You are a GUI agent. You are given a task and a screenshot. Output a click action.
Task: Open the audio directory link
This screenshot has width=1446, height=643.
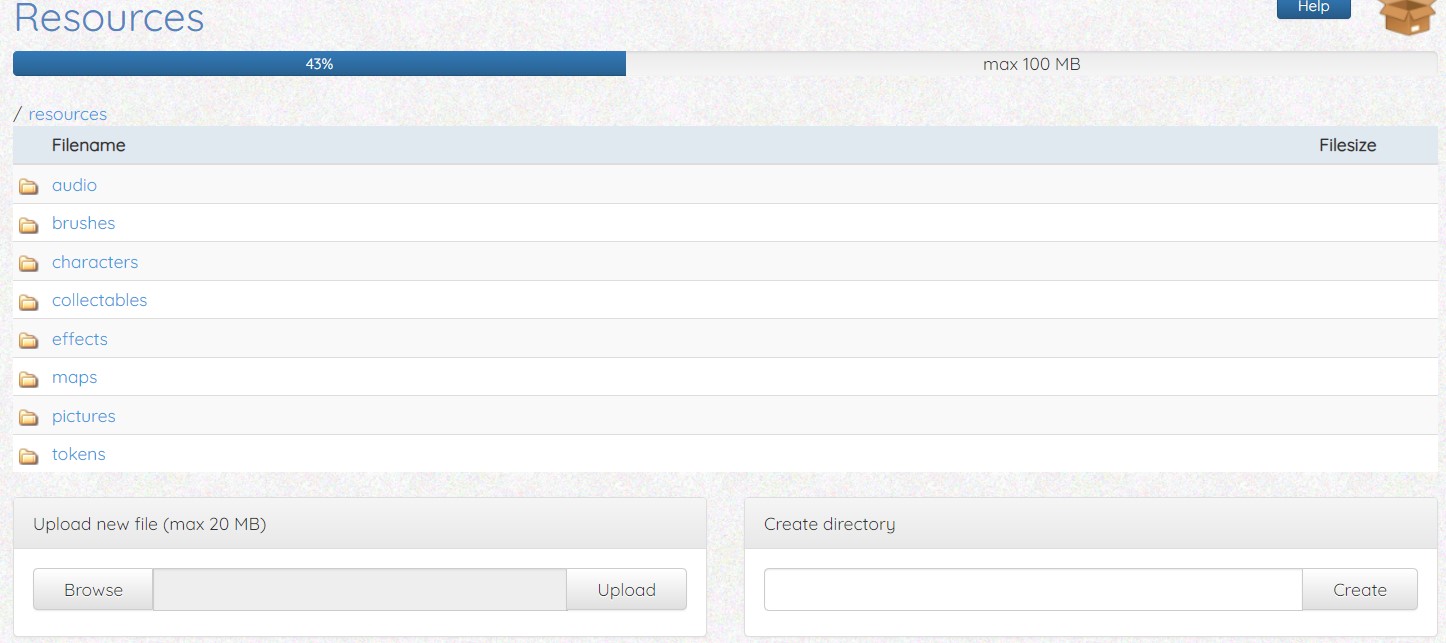[x=74, y=185]
